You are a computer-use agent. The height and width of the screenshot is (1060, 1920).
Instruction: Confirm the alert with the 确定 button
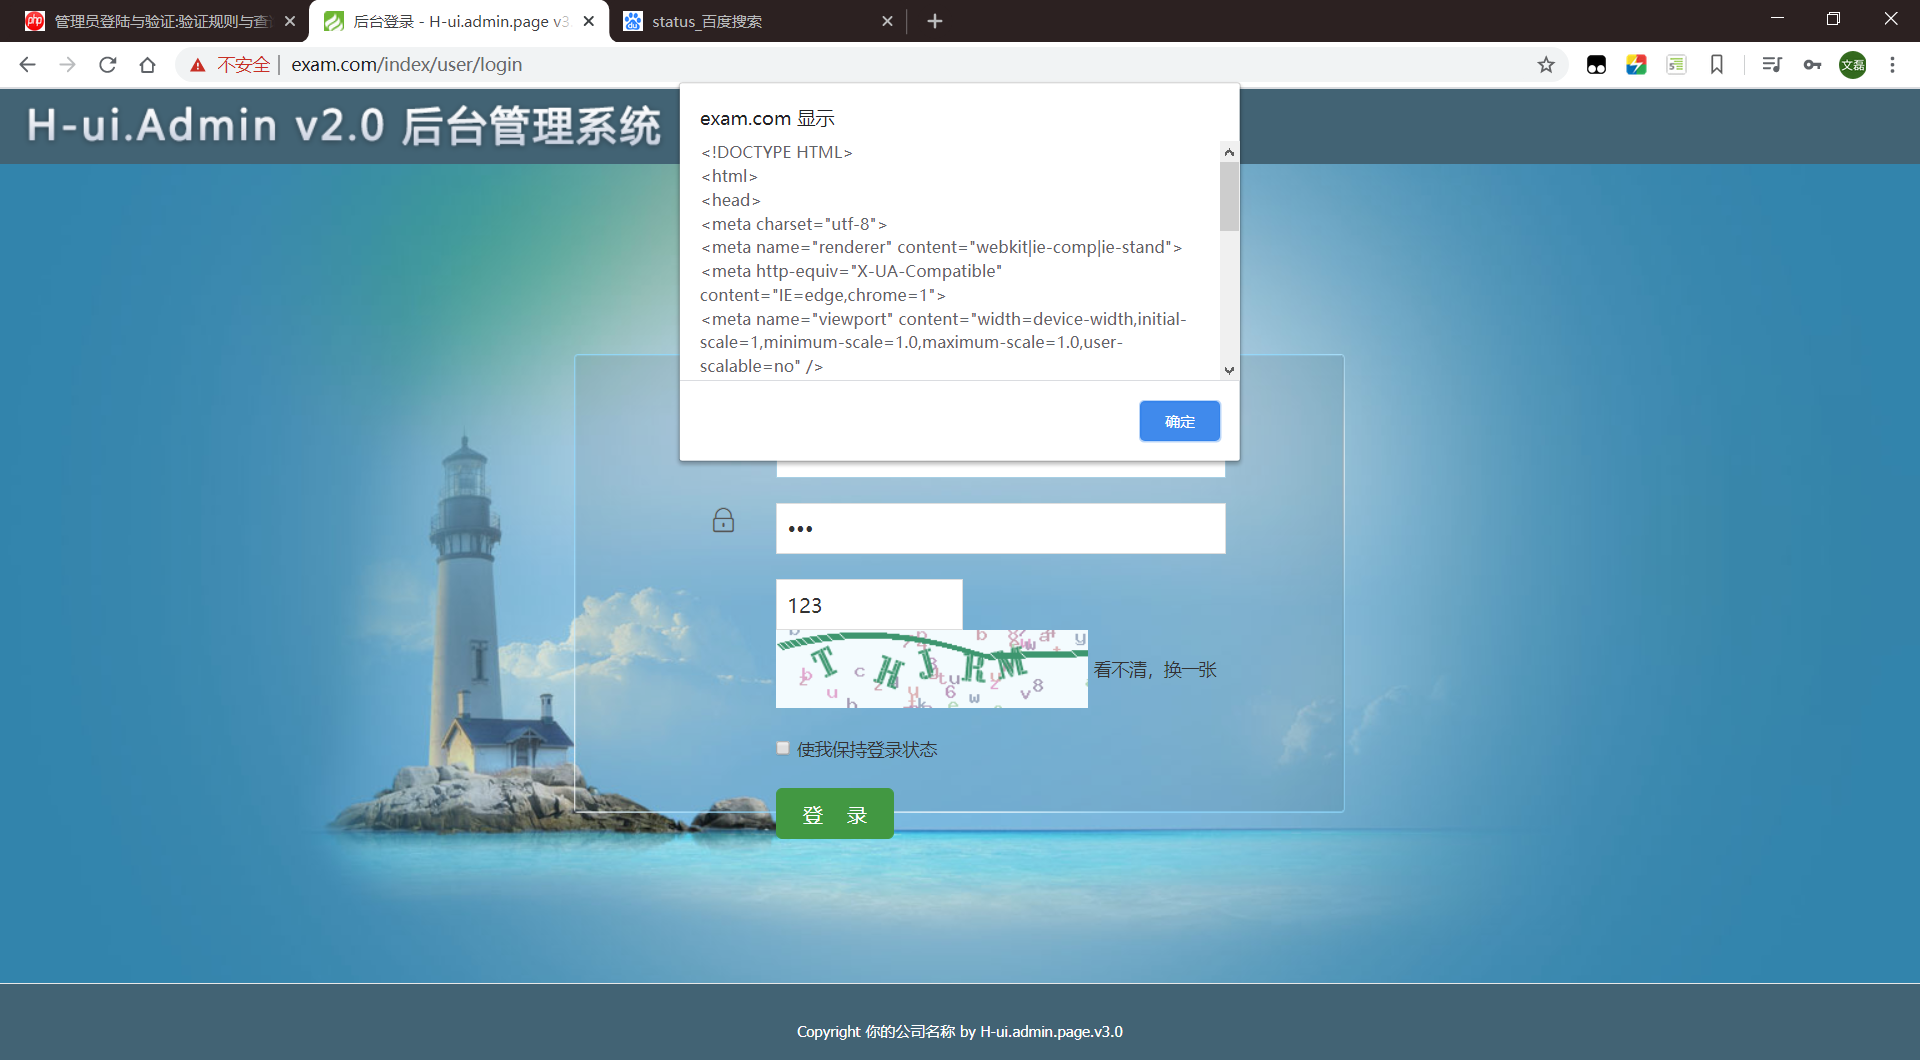coord(1179,421)
